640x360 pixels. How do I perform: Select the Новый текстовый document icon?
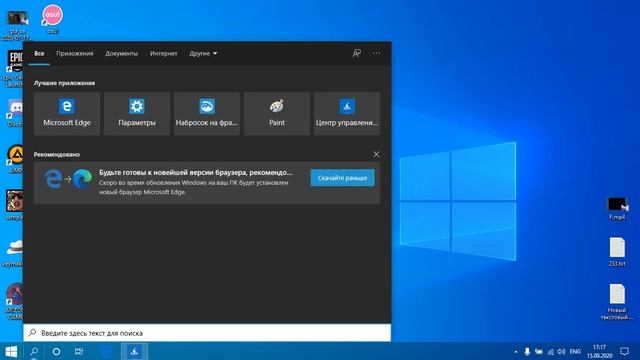(617, 302)
